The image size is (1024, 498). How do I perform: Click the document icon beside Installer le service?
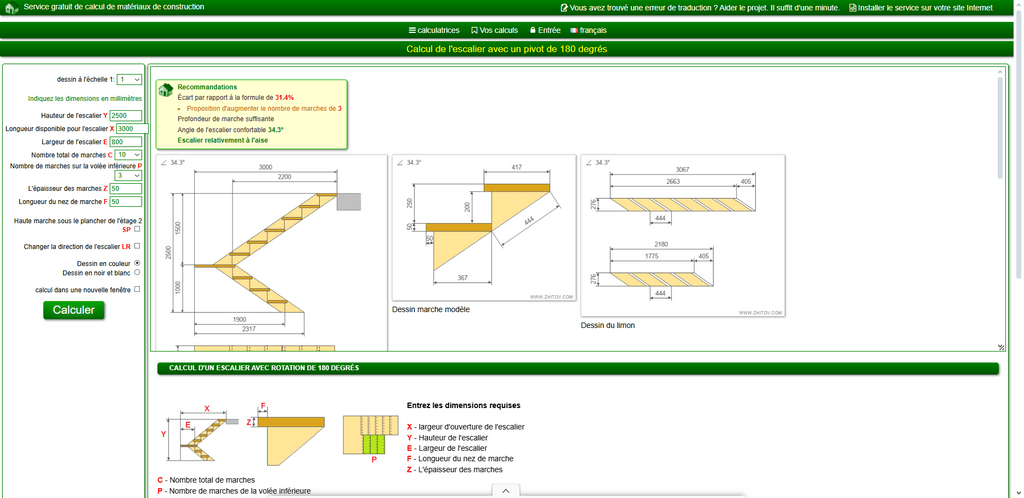pyautogui.click(x=852, y=8)
